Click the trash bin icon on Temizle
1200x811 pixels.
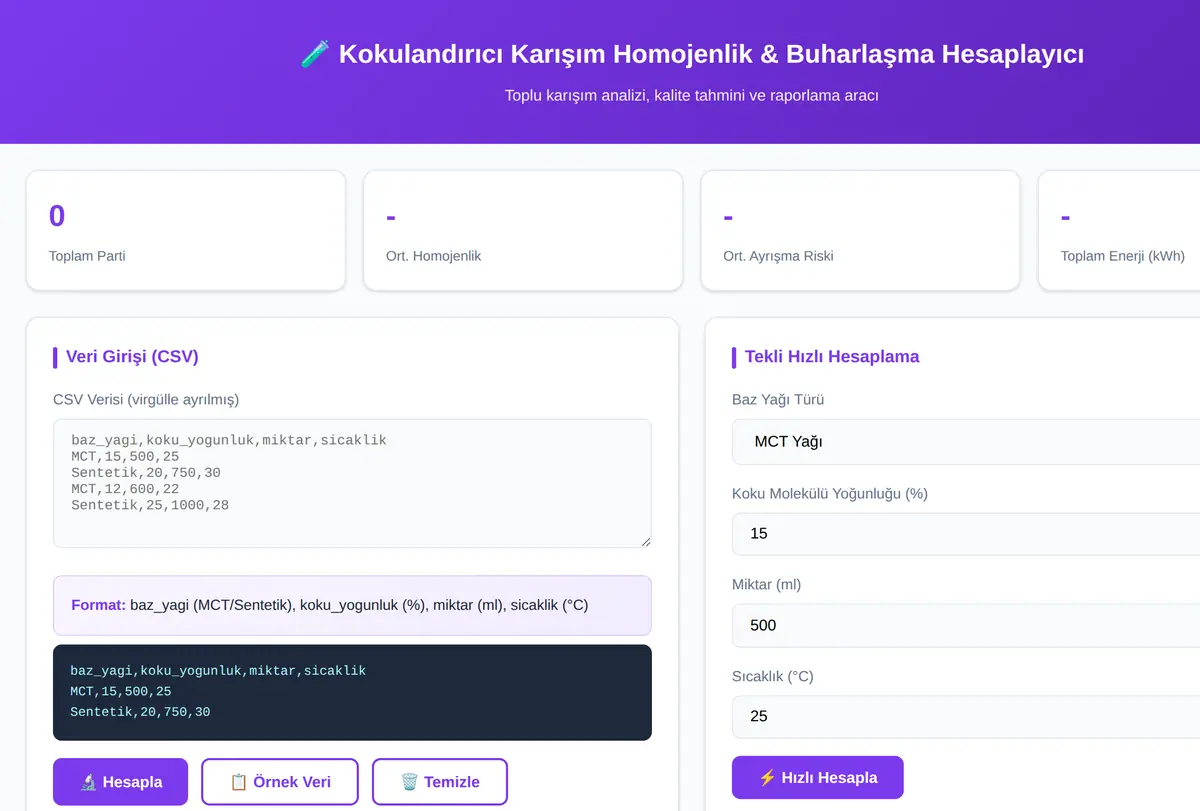coord(409,782)
